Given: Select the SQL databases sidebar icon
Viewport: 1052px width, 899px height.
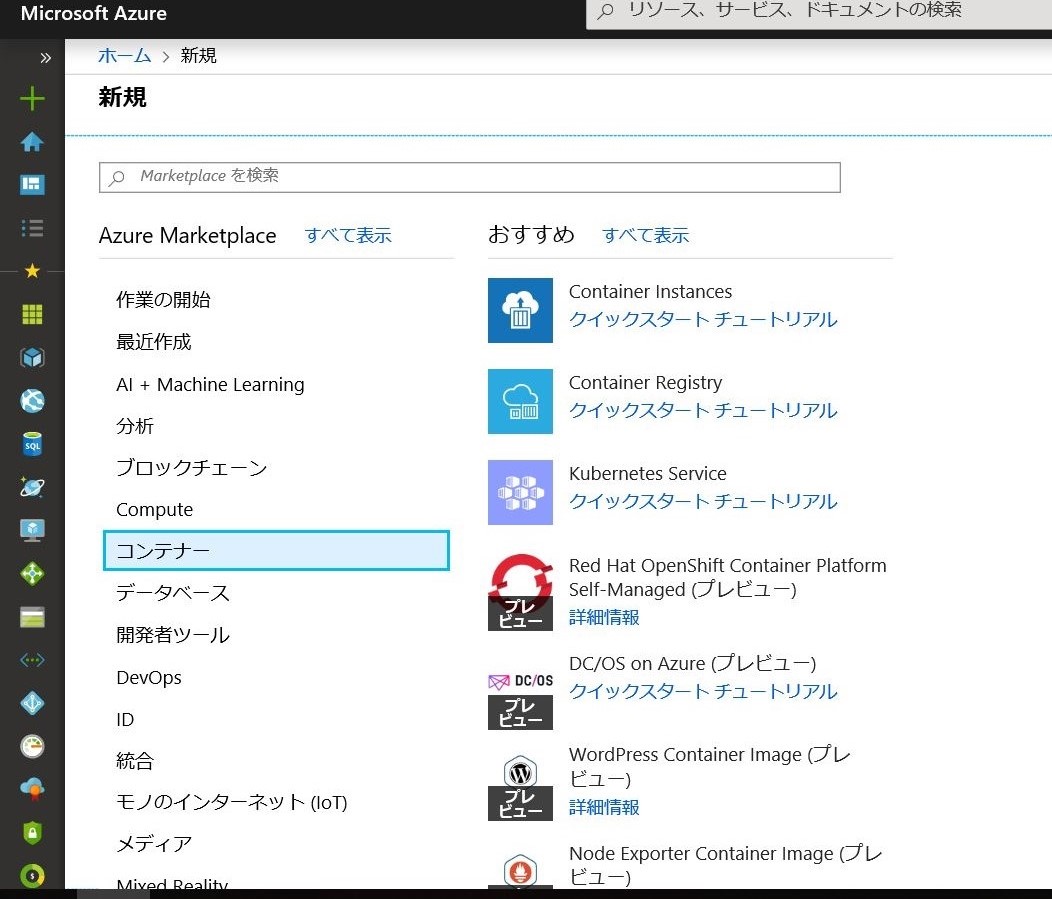Looking at the screenshot, I should point(32,443).
